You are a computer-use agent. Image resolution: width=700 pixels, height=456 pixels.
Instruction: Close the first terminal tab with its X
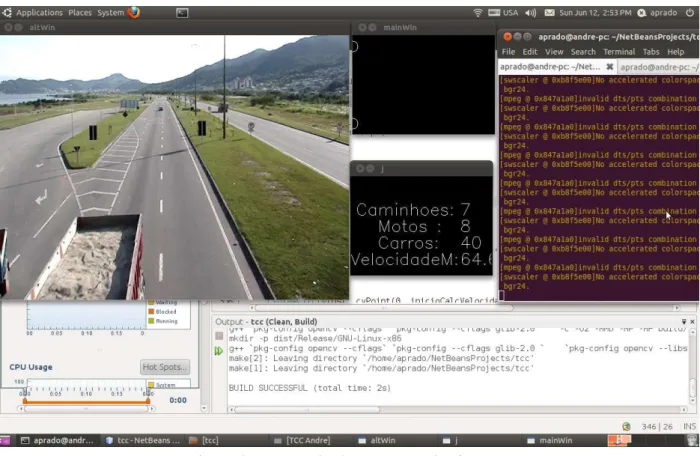tap(609, 67)
